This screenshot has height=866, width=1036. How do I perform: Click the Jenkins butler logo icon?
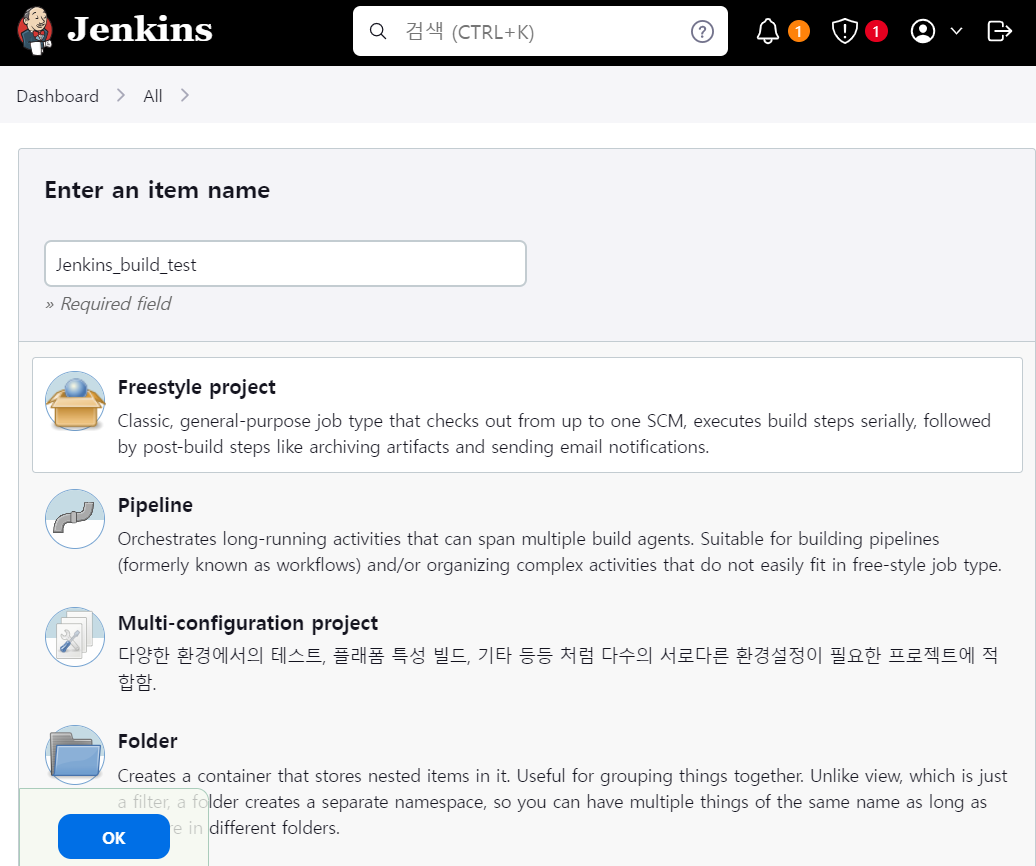coord(35,31)
